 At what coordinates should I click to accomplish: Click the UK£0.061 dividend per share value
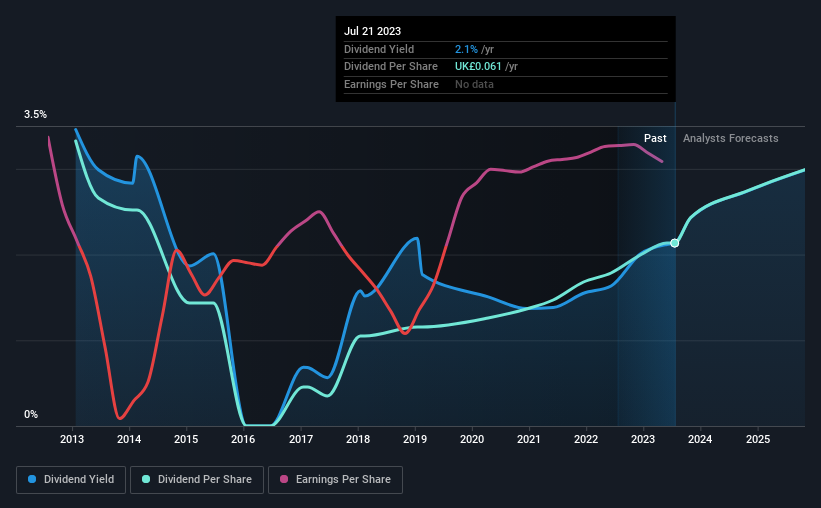478,67
